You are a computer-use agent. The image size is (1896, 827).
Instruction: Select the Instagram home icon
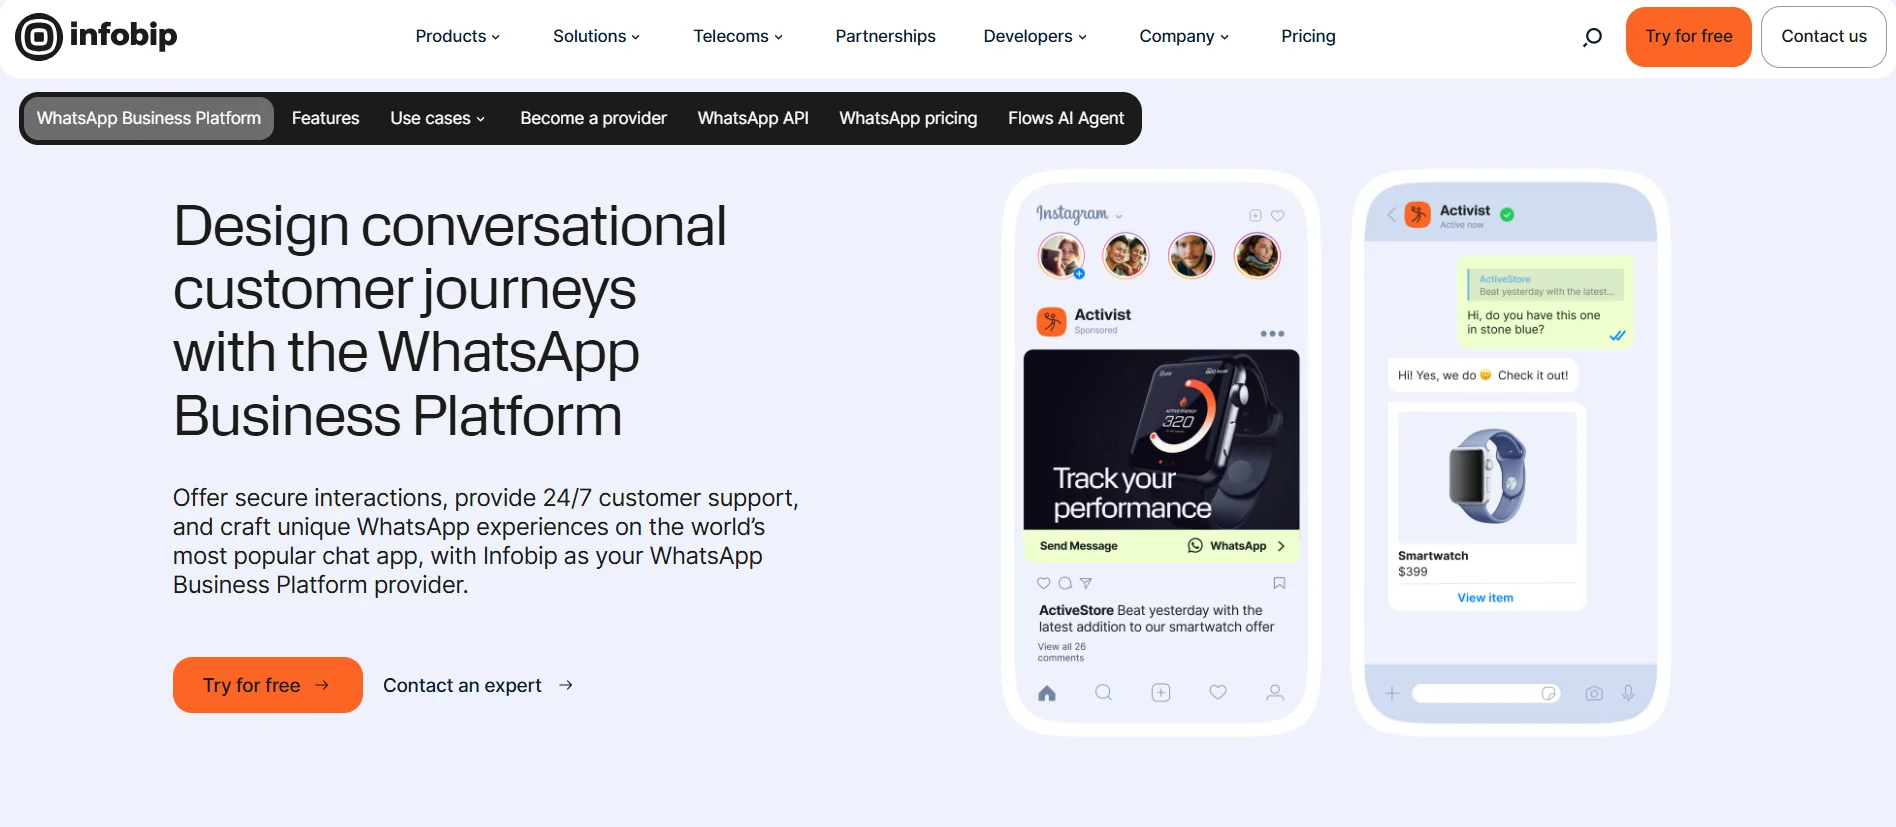point(1046,692)
